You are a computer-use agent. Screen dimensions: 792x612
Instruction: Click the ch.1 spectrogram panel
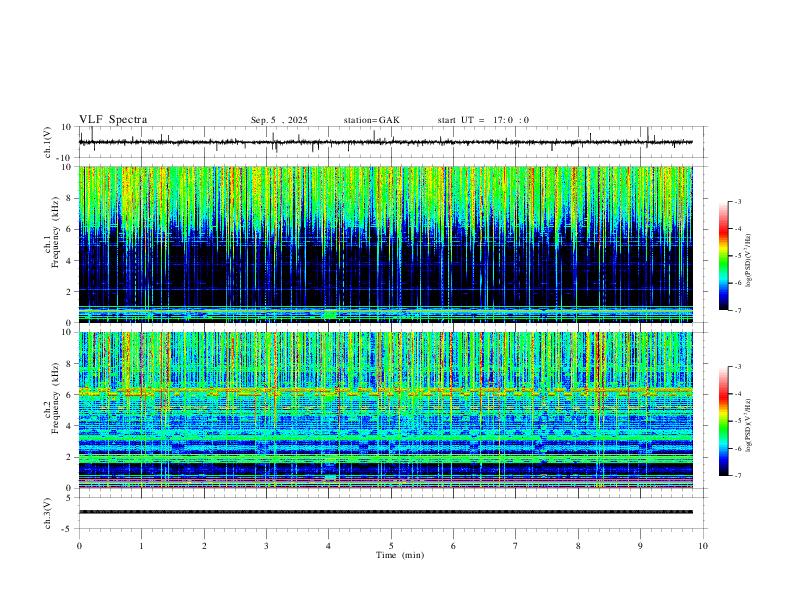point(385,244)
